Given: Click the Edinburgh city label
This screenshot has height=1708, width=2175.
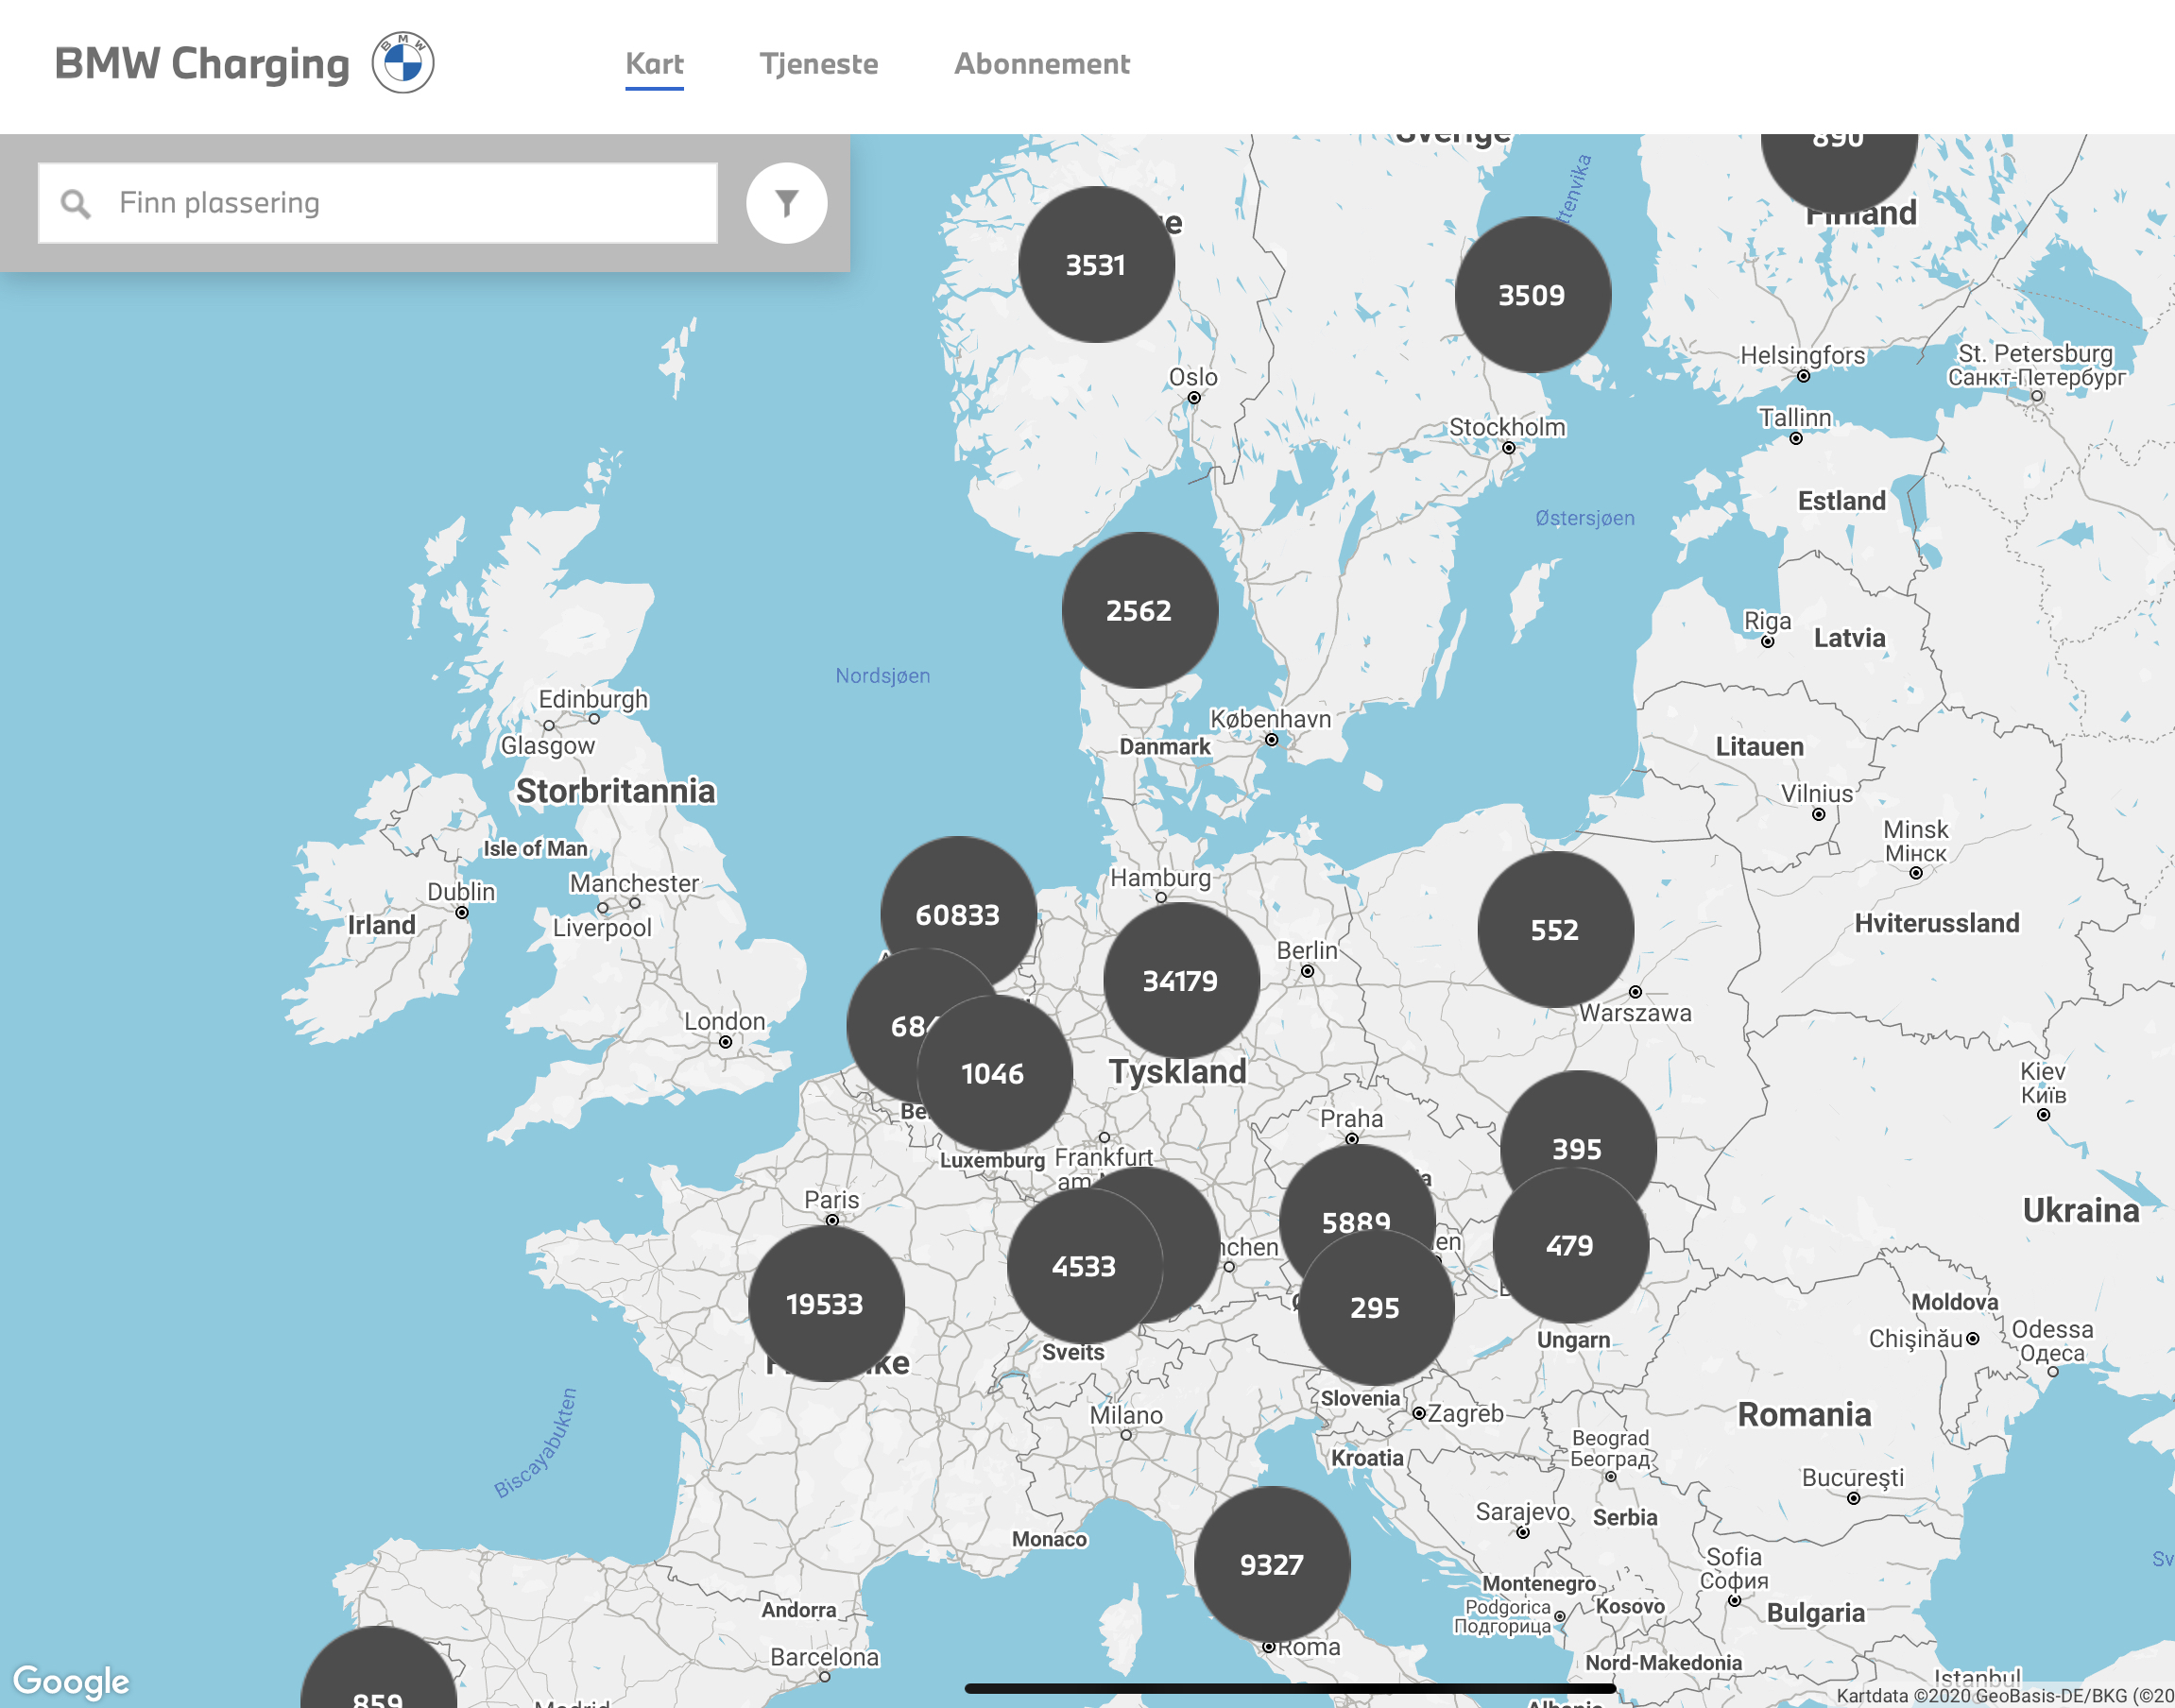Looking at the screenshot, I should point(594,698).
